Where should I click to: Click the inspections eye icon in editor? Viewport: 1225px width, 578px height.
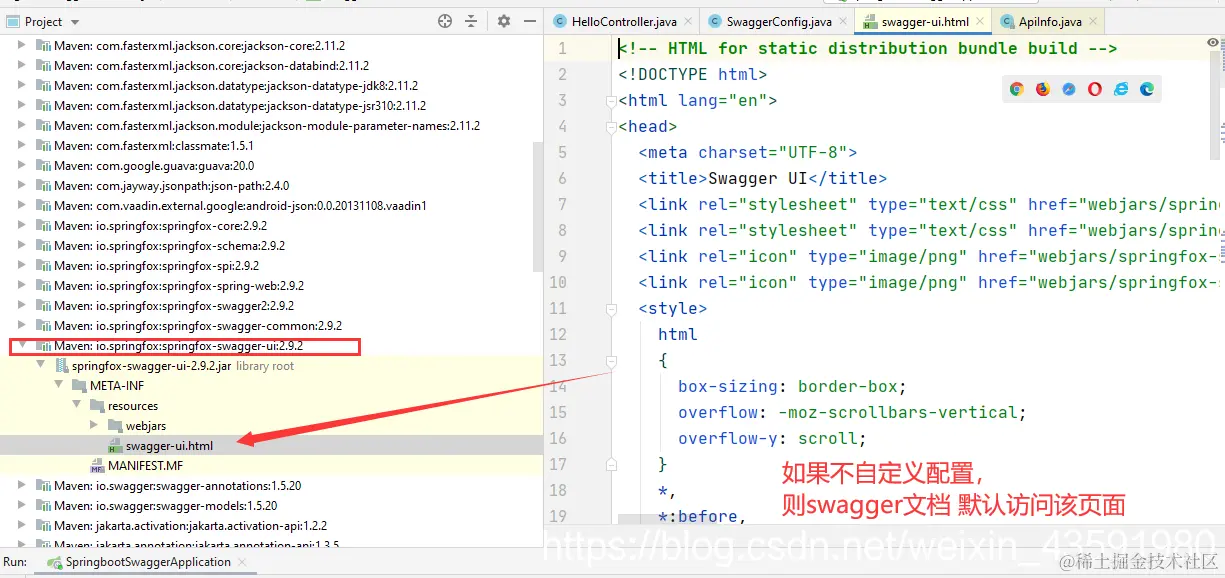pyautogui.click(x=1213, y=44)
